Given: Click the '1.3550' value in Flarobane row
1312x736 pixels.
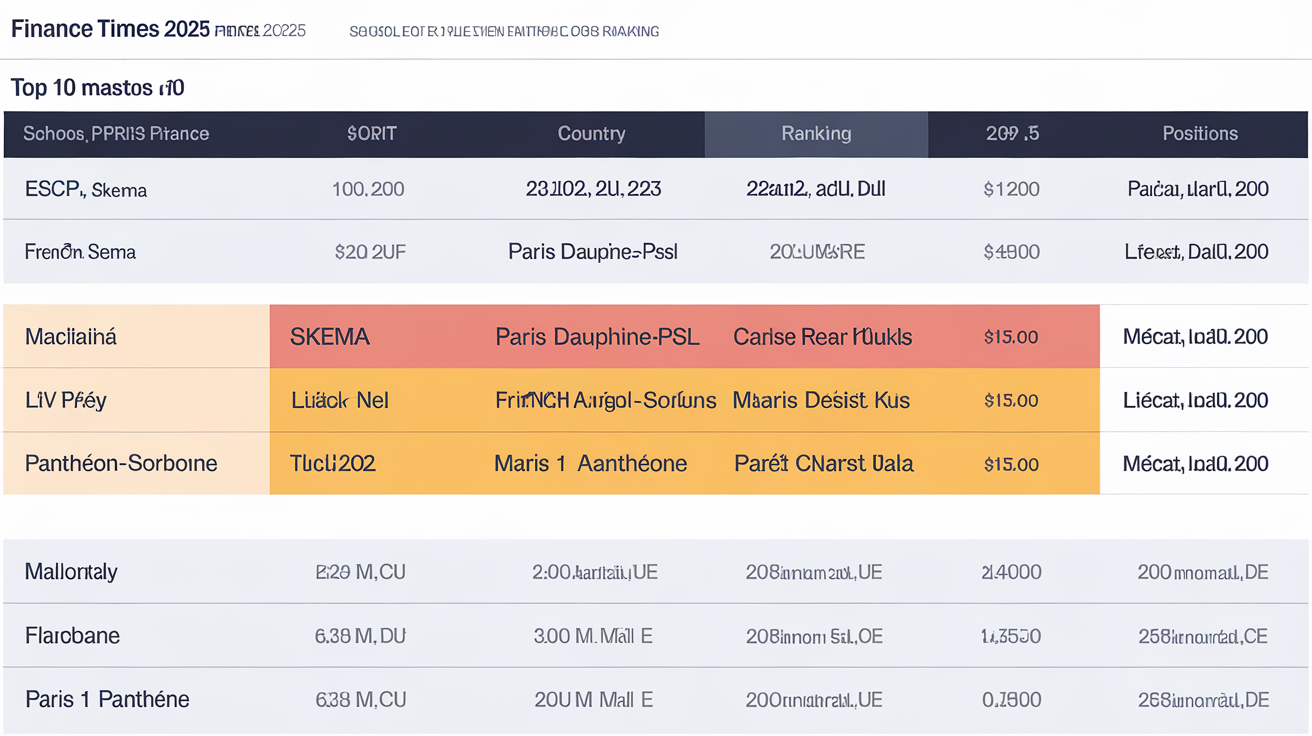Looking at the screenshot, I should click(x=1011, y=636).
